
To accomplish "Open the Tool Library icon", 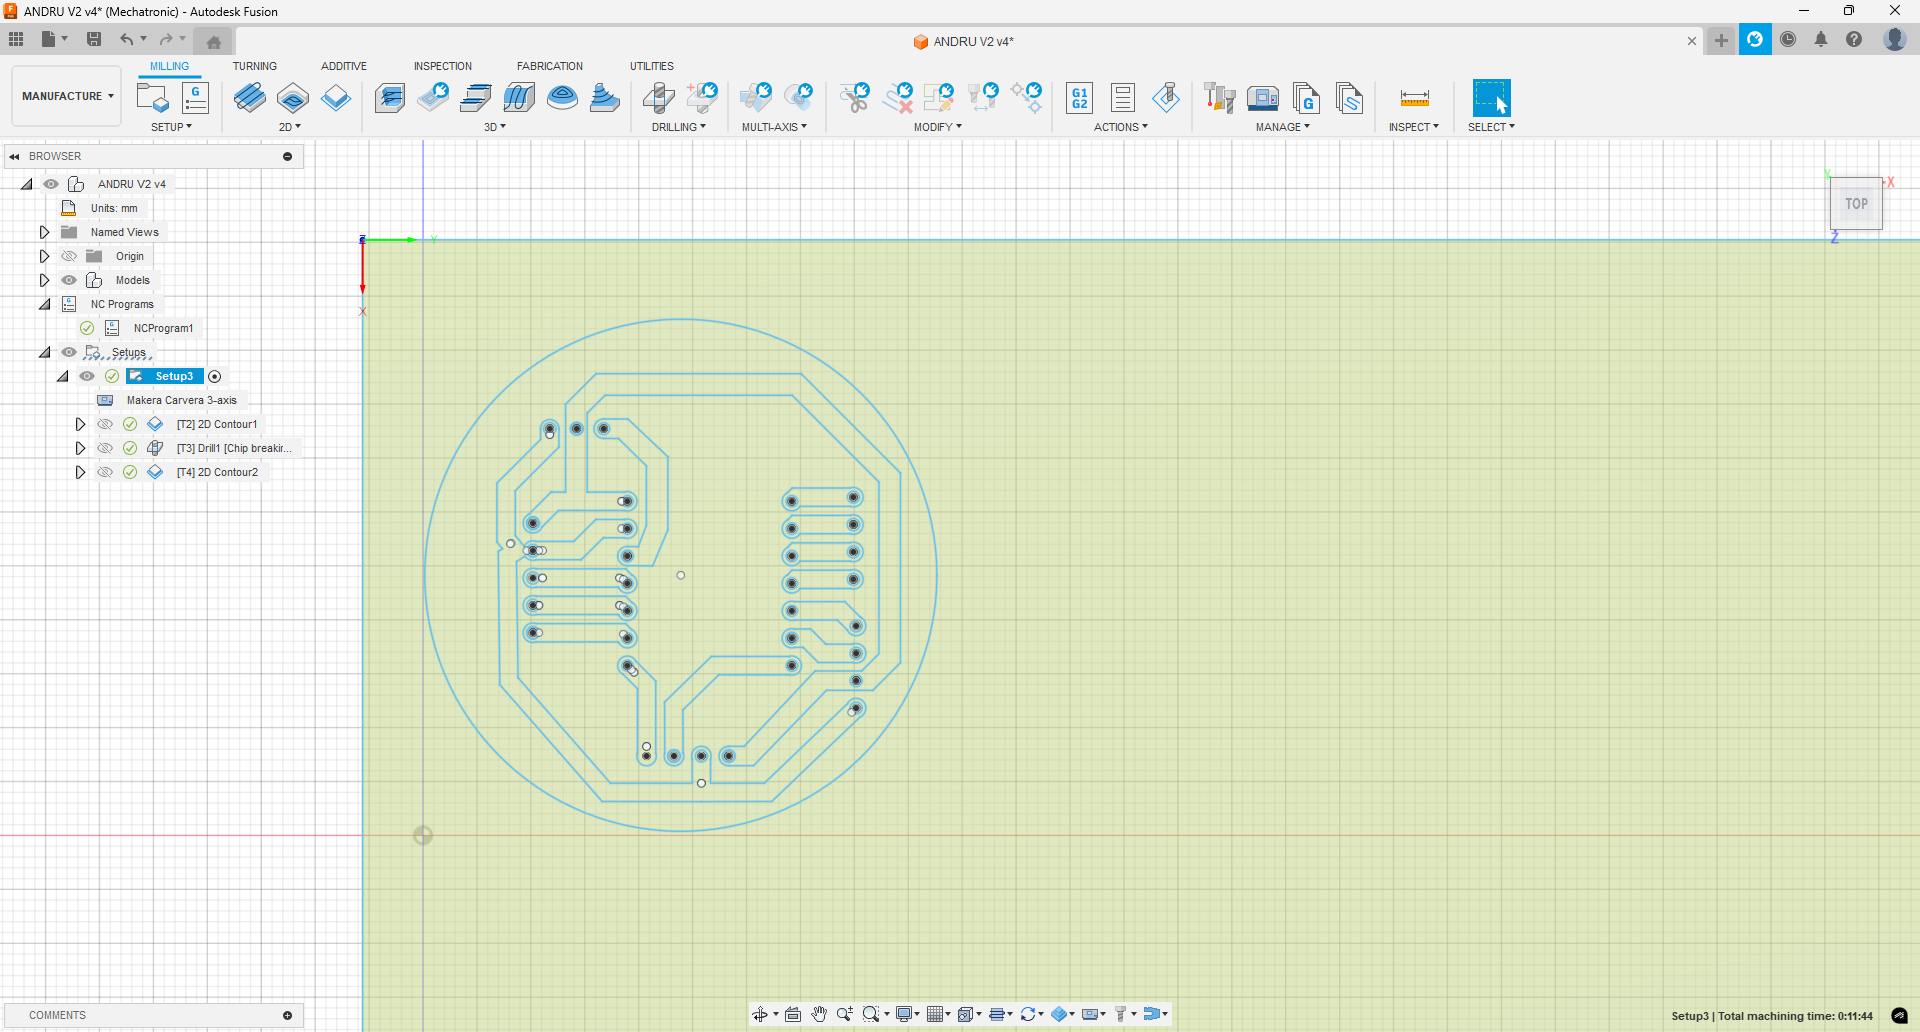I will 1219,98.
